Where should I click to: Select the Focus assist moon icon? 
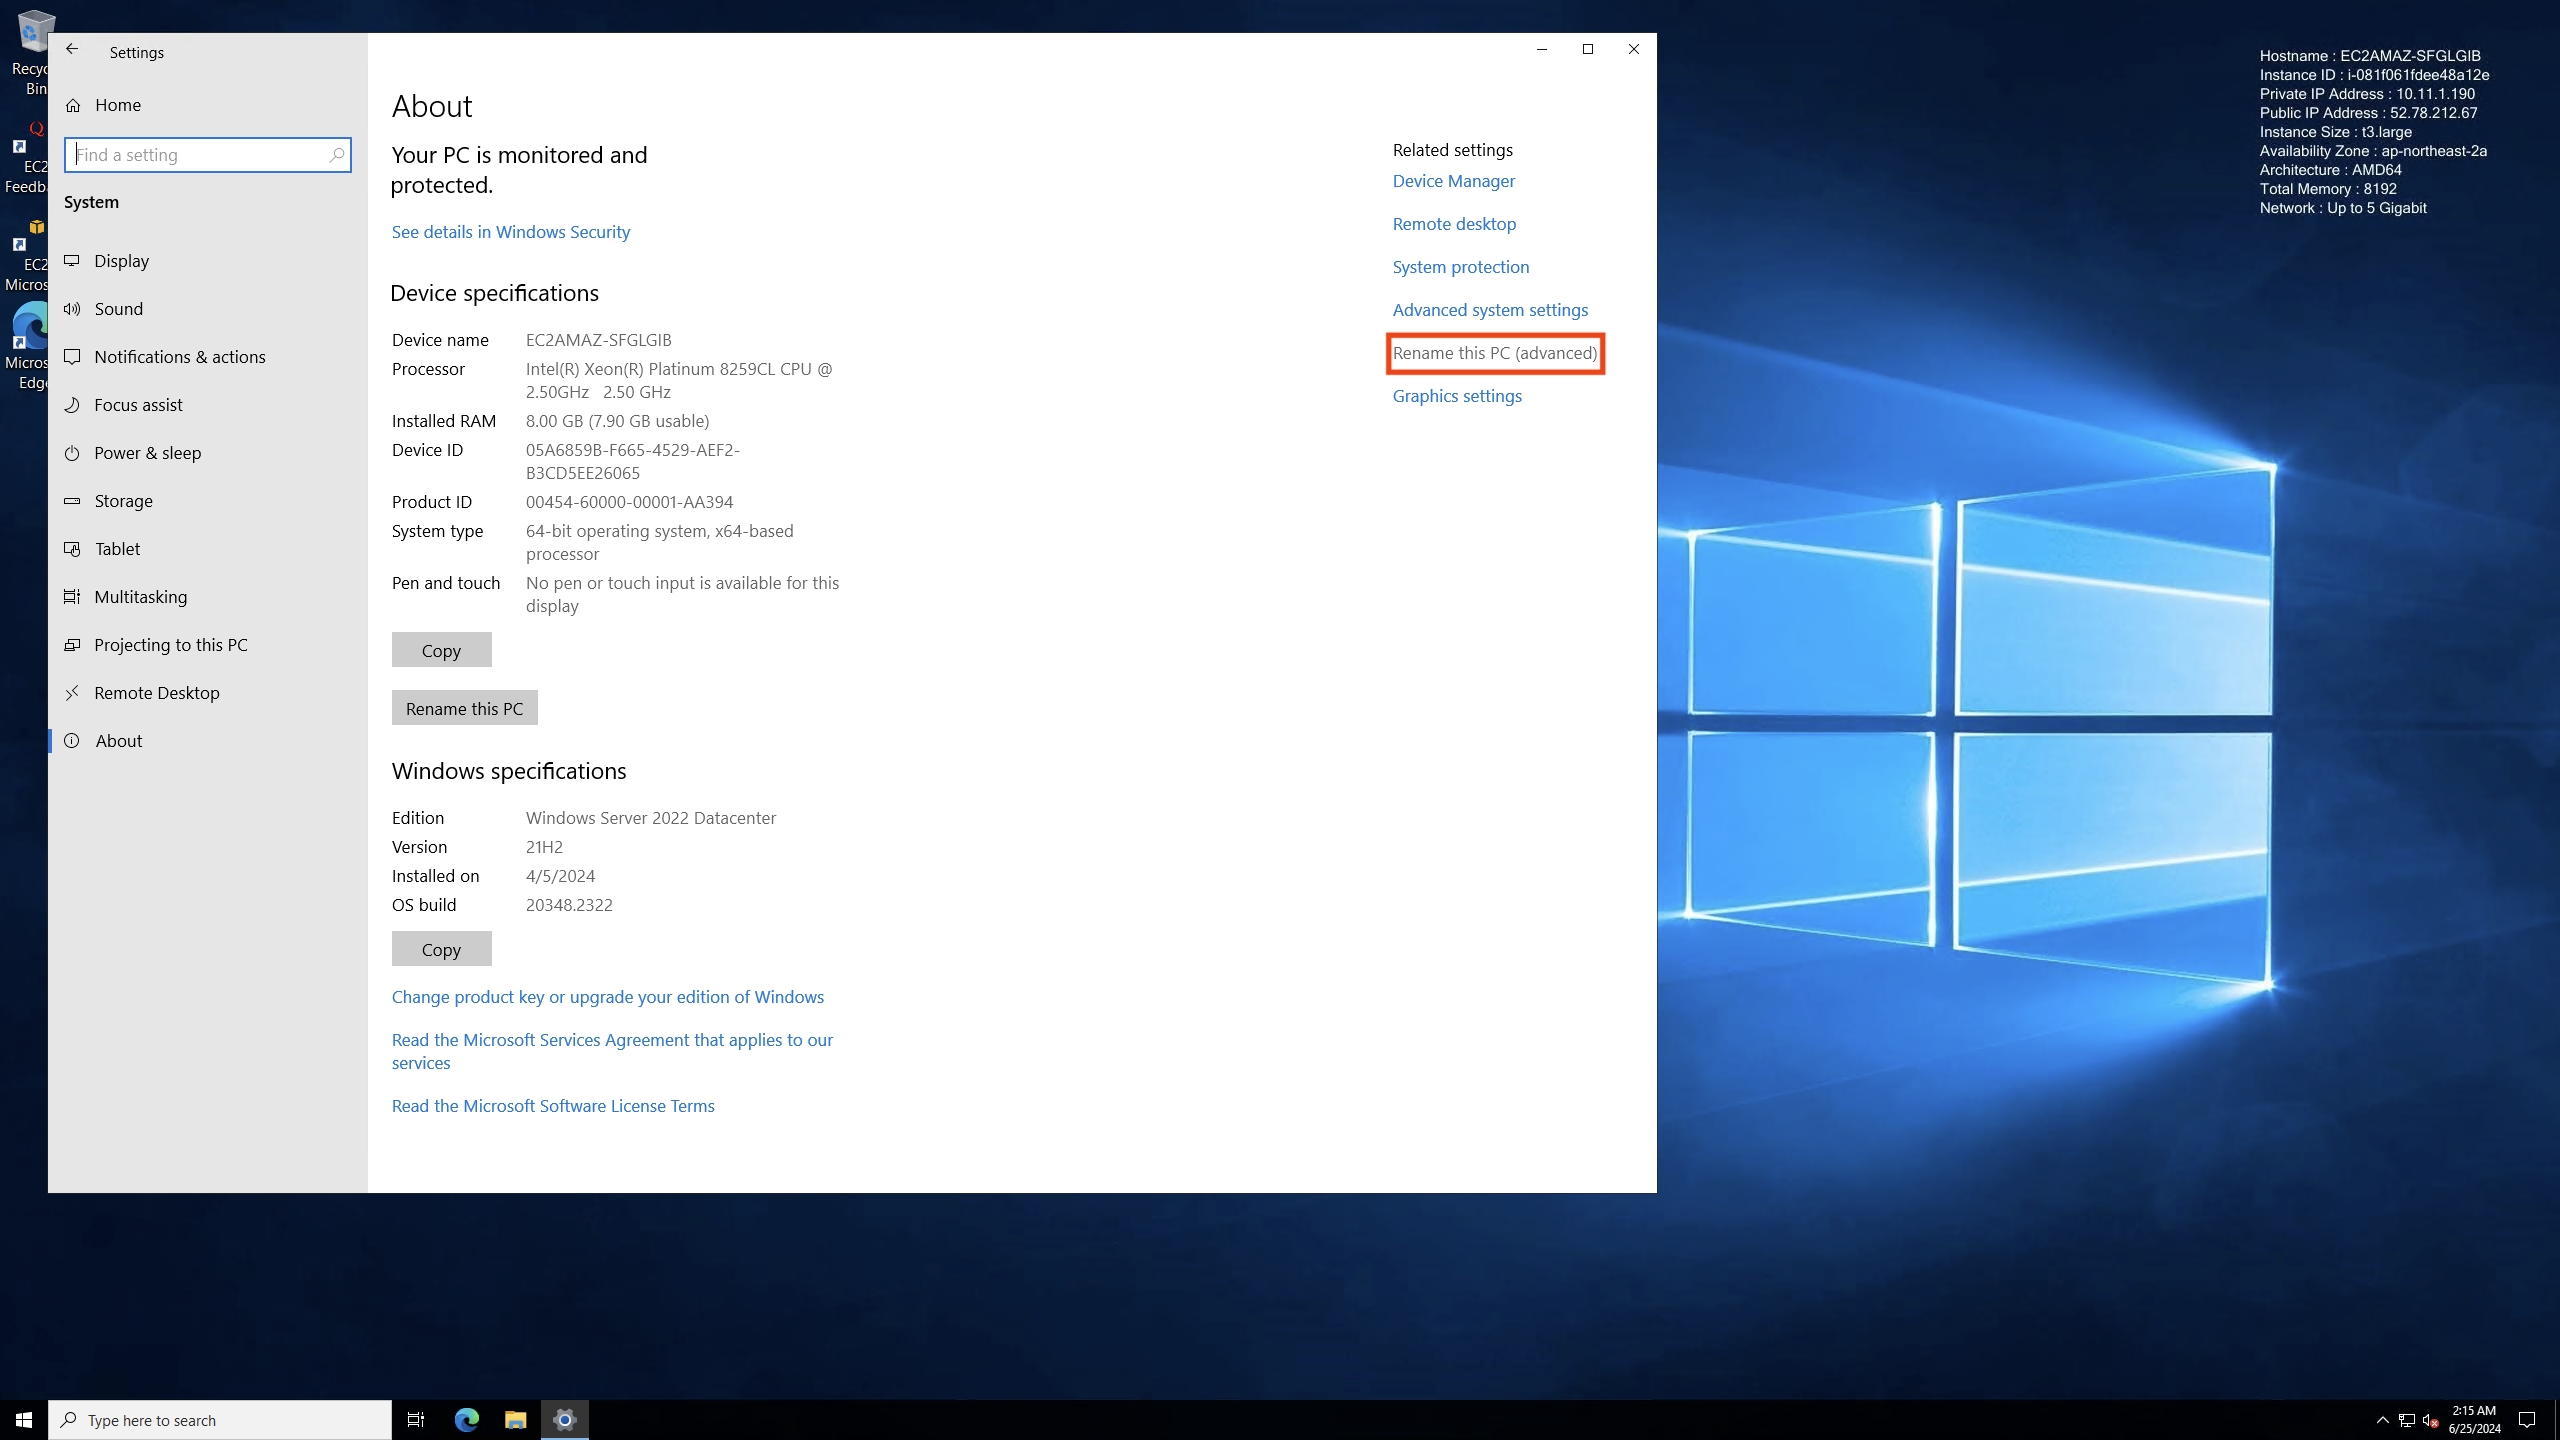click(72, 405)
